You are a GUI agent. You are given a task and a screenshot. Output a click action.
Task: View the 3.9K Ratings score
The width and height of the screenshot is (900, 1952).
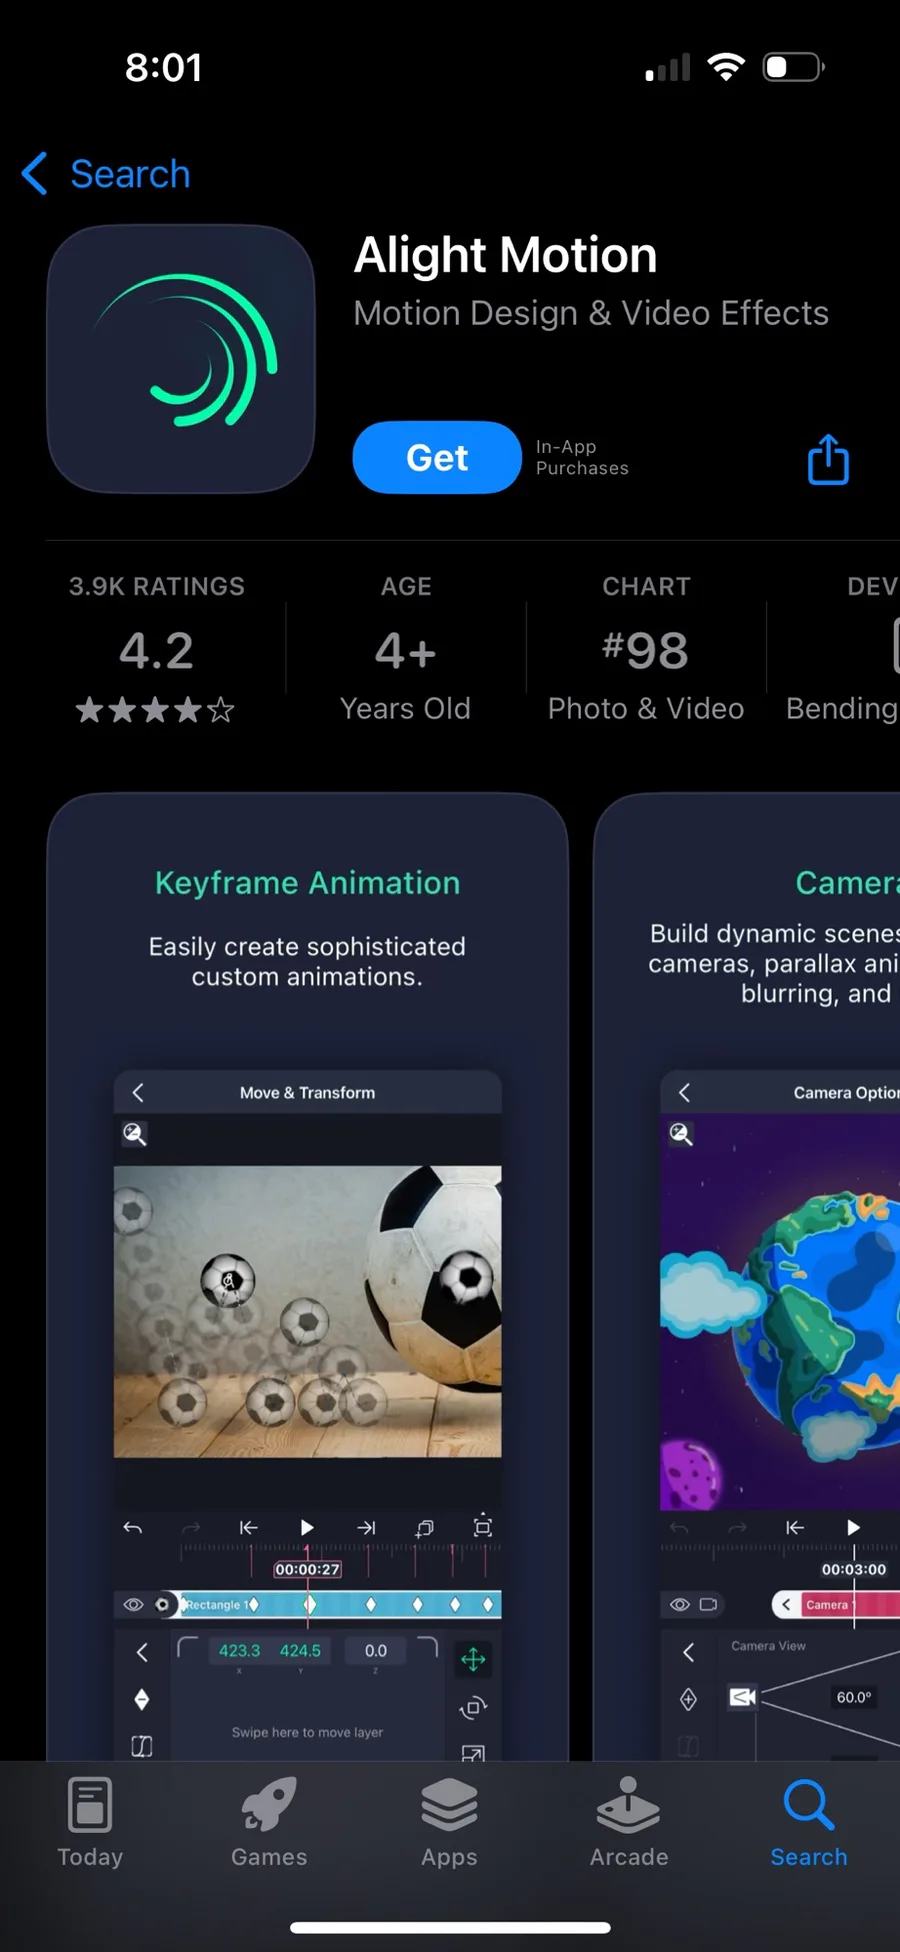157,648
